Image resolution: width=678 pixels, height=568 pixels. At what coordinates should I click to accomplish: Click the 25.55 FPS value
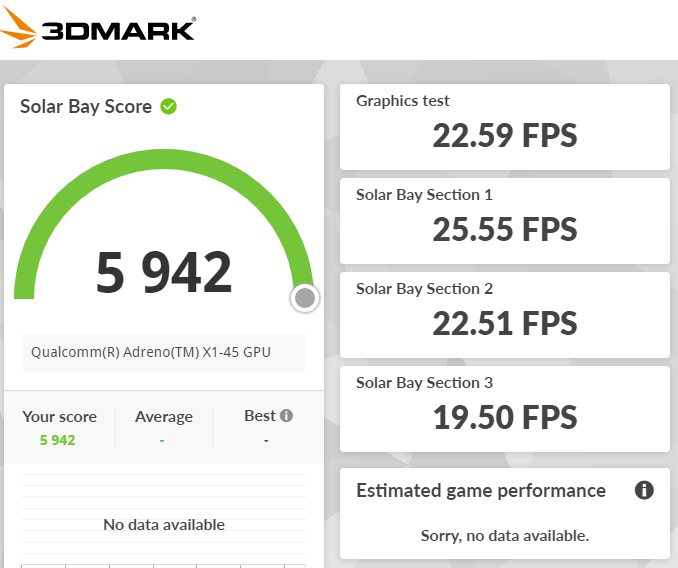[x=505, y=229]
